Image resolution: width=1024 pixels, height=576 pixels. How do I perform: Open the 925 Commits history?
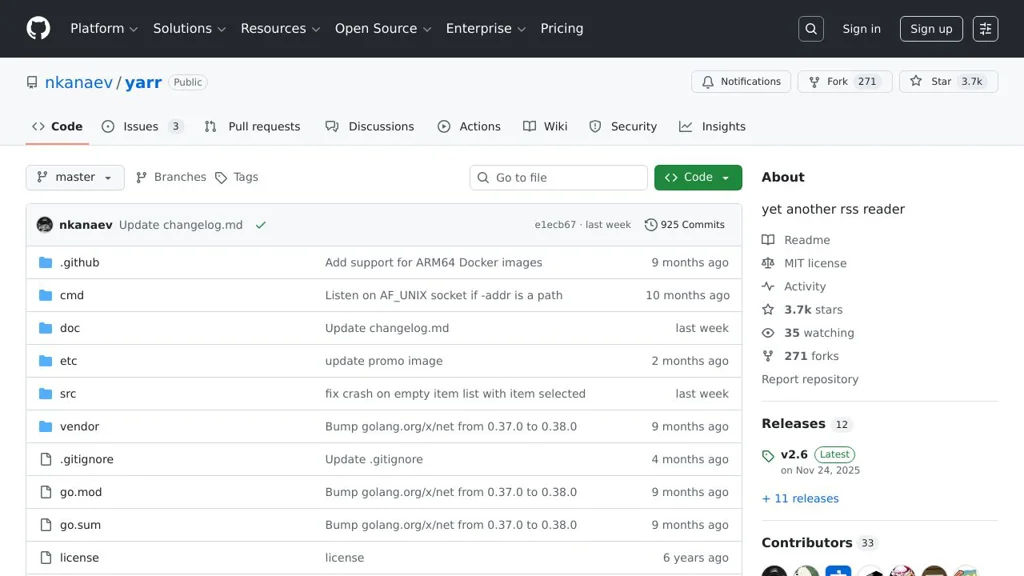click(x=685, y=225)
